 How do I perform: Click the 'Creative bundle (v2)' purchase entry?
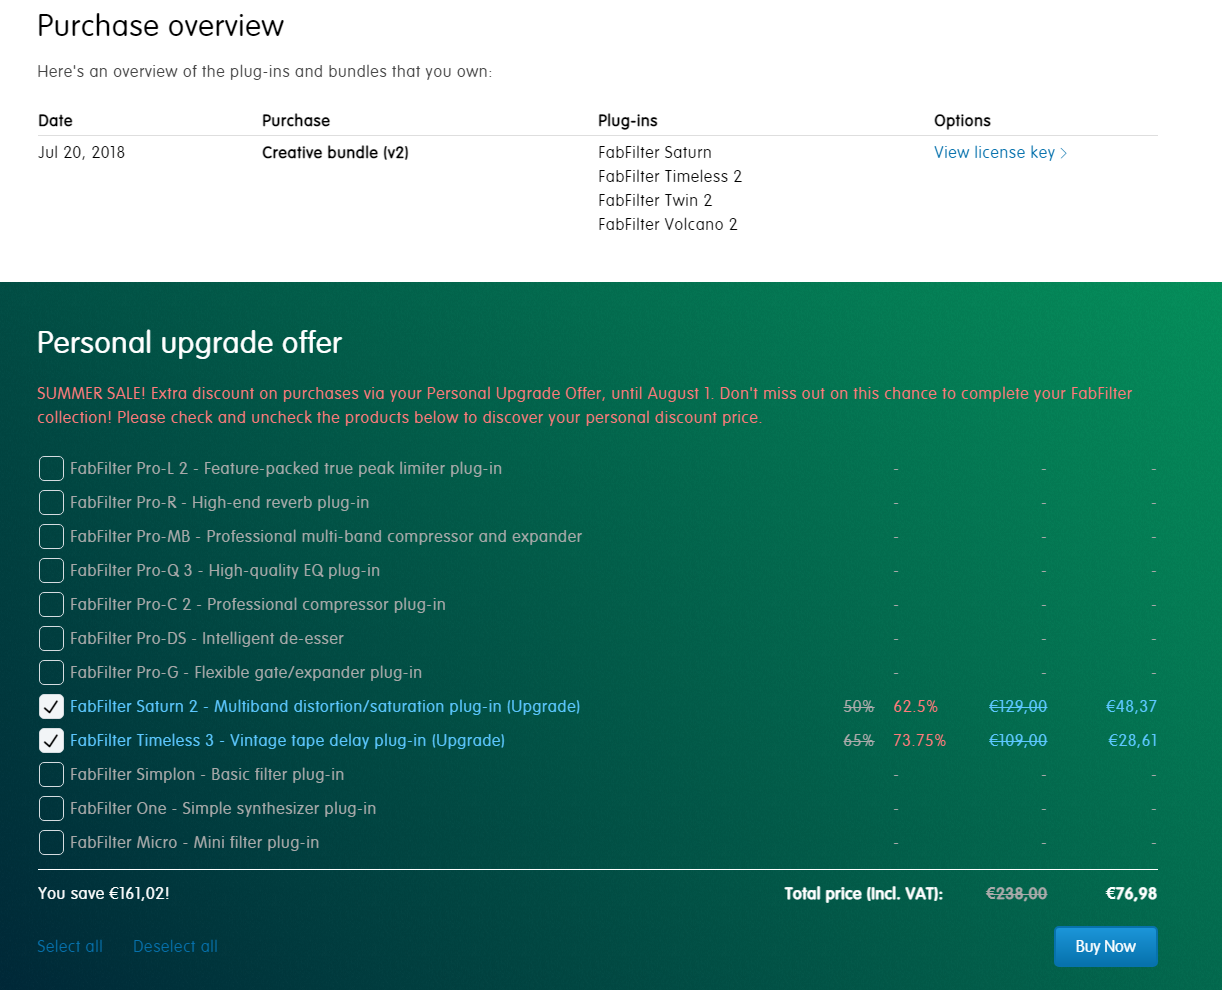335,152
